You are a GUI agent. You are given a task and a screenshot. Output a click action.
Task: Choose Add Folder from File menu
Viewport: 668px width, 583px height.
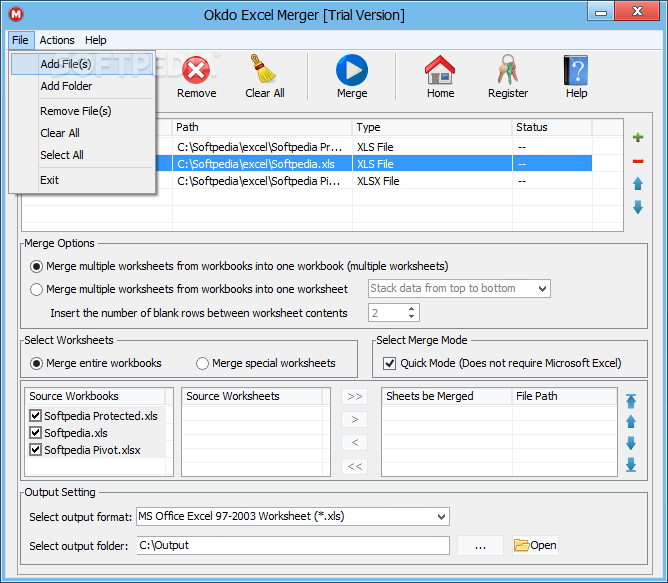[x=82, y=86]
